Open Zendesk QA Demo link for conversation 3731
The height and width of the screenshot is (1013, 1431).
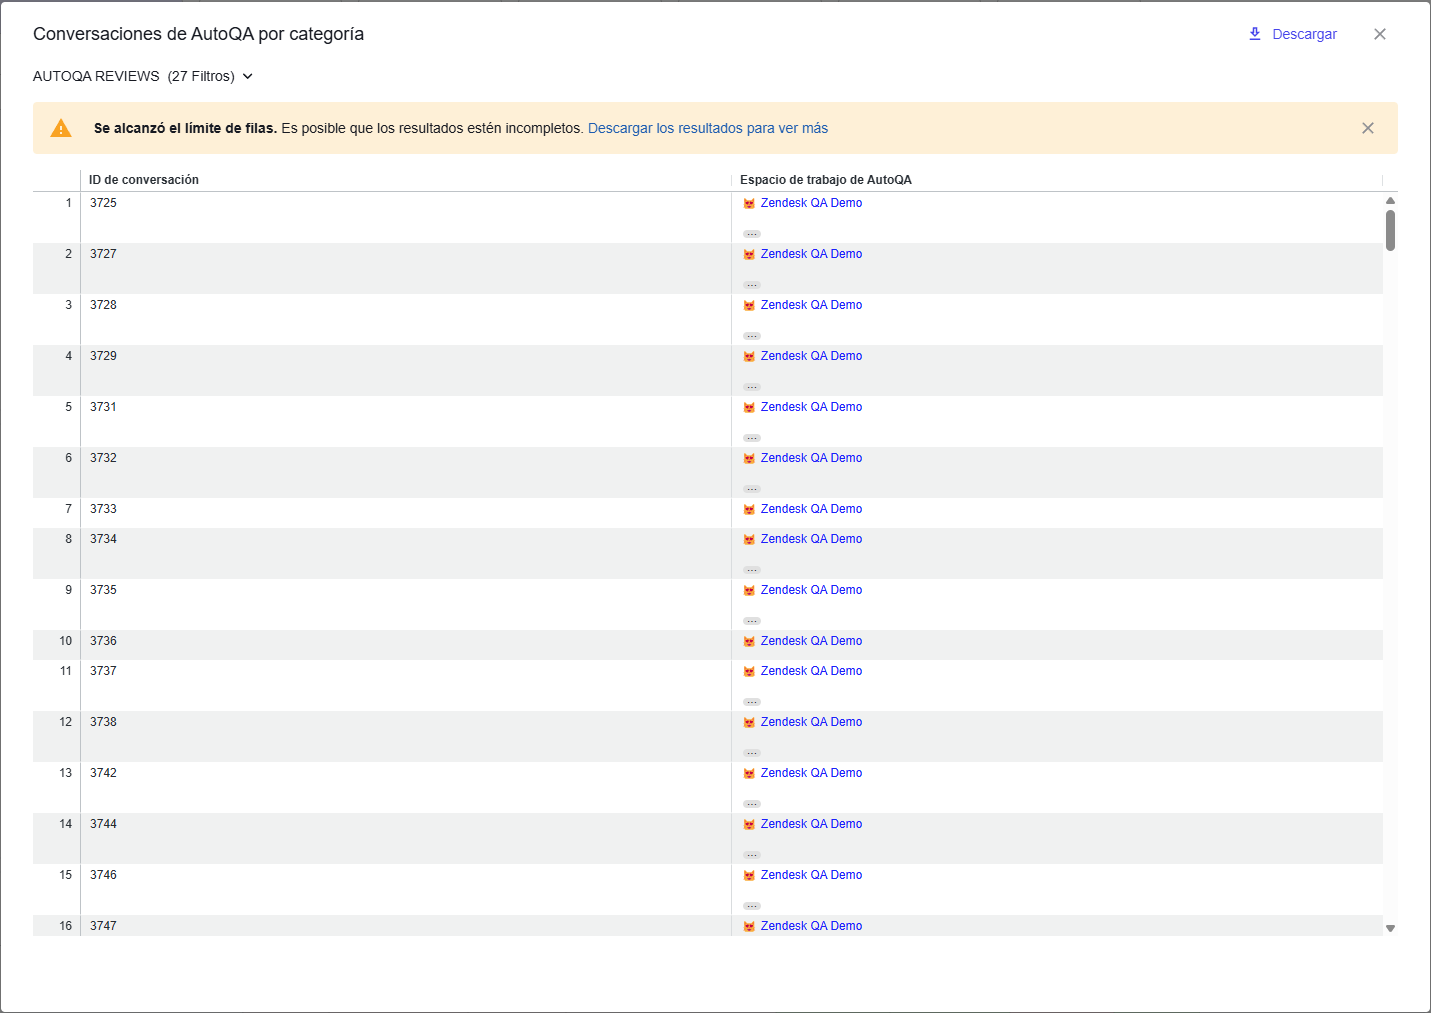(x=811, y=407)
